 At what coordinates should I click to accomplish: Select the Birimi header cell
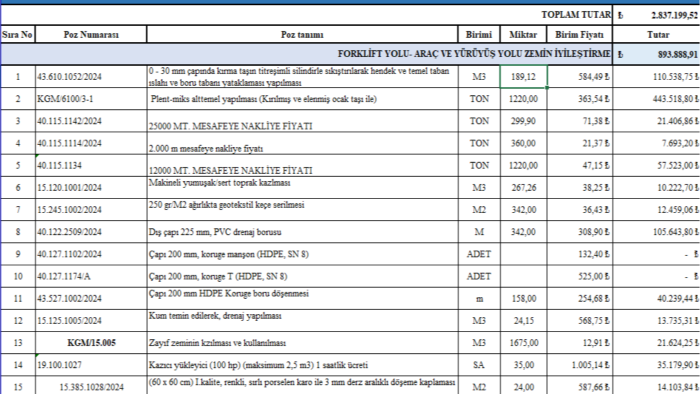tap(479, 34)
